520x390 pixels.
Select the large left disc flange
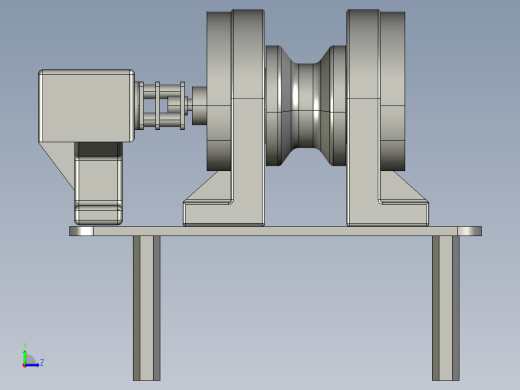pos(219,91)
